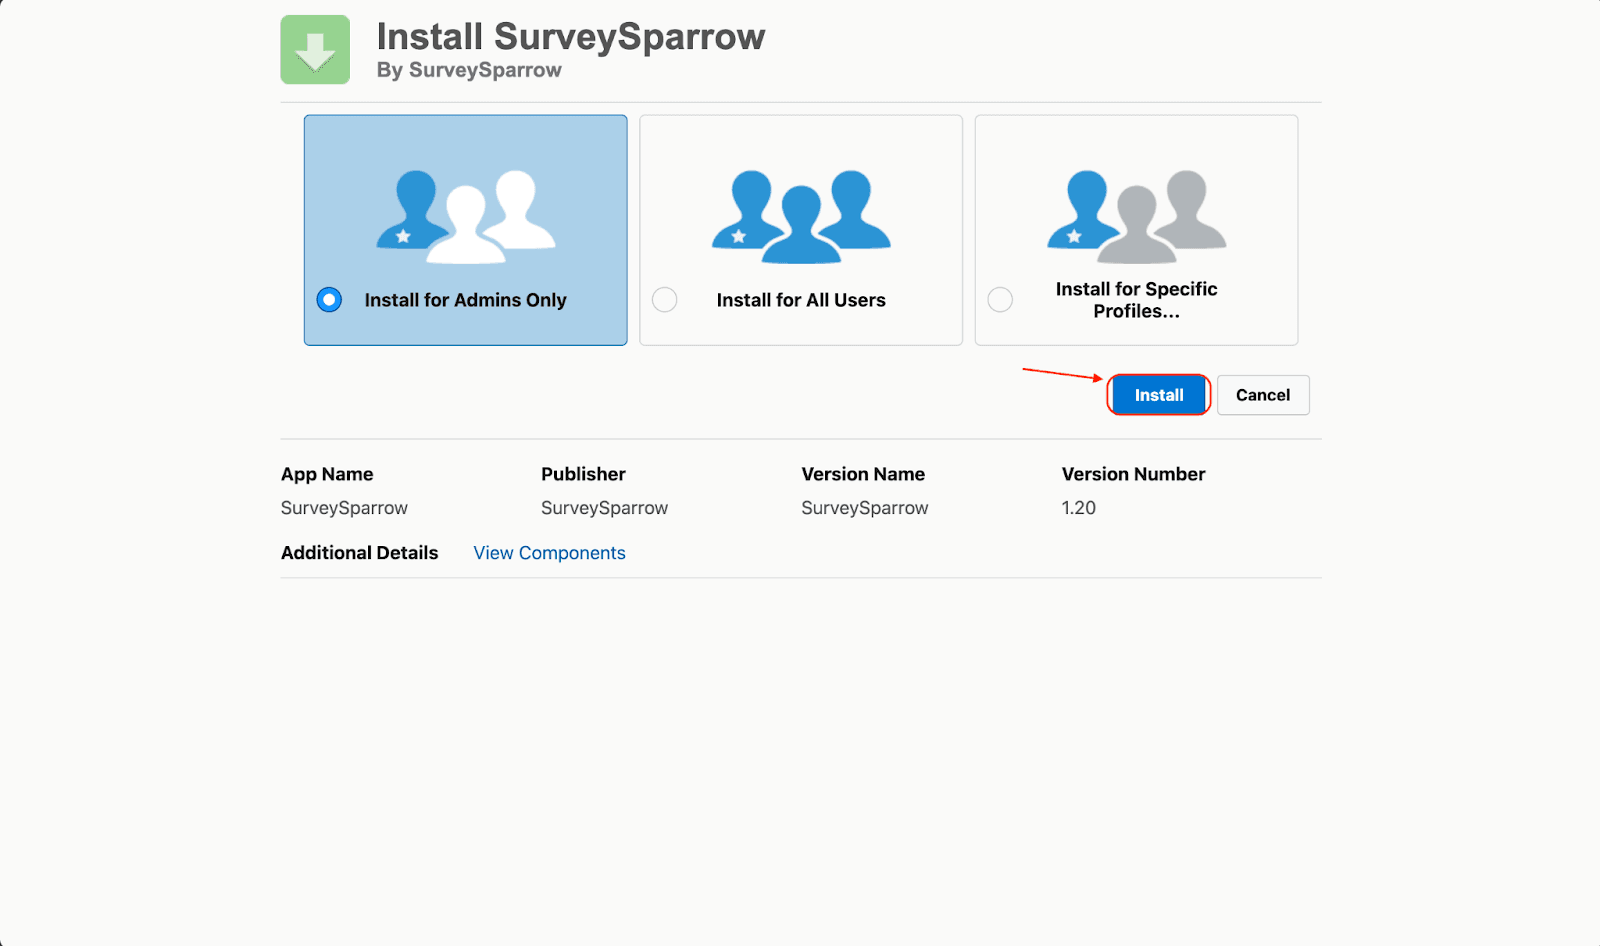Click the green download arrow icon
This screenshot has width=1600, height=946.
click(x=315, y=50)
